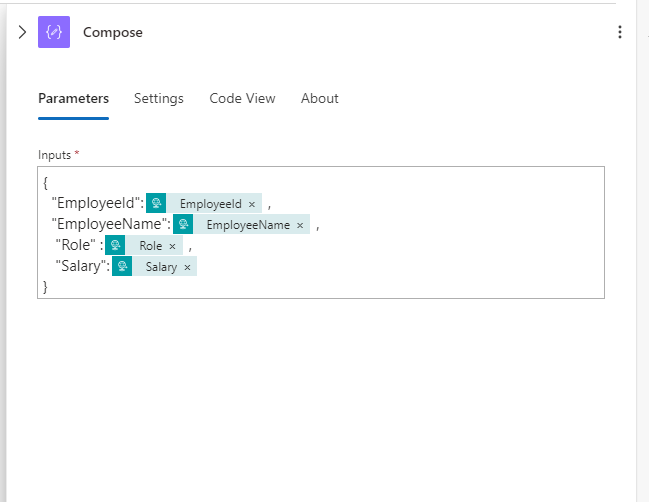Click the "EmployeeId": JSON key text
Image resolution: width=649 pixels, height=502 pixels.
click(x=98, y=203)
